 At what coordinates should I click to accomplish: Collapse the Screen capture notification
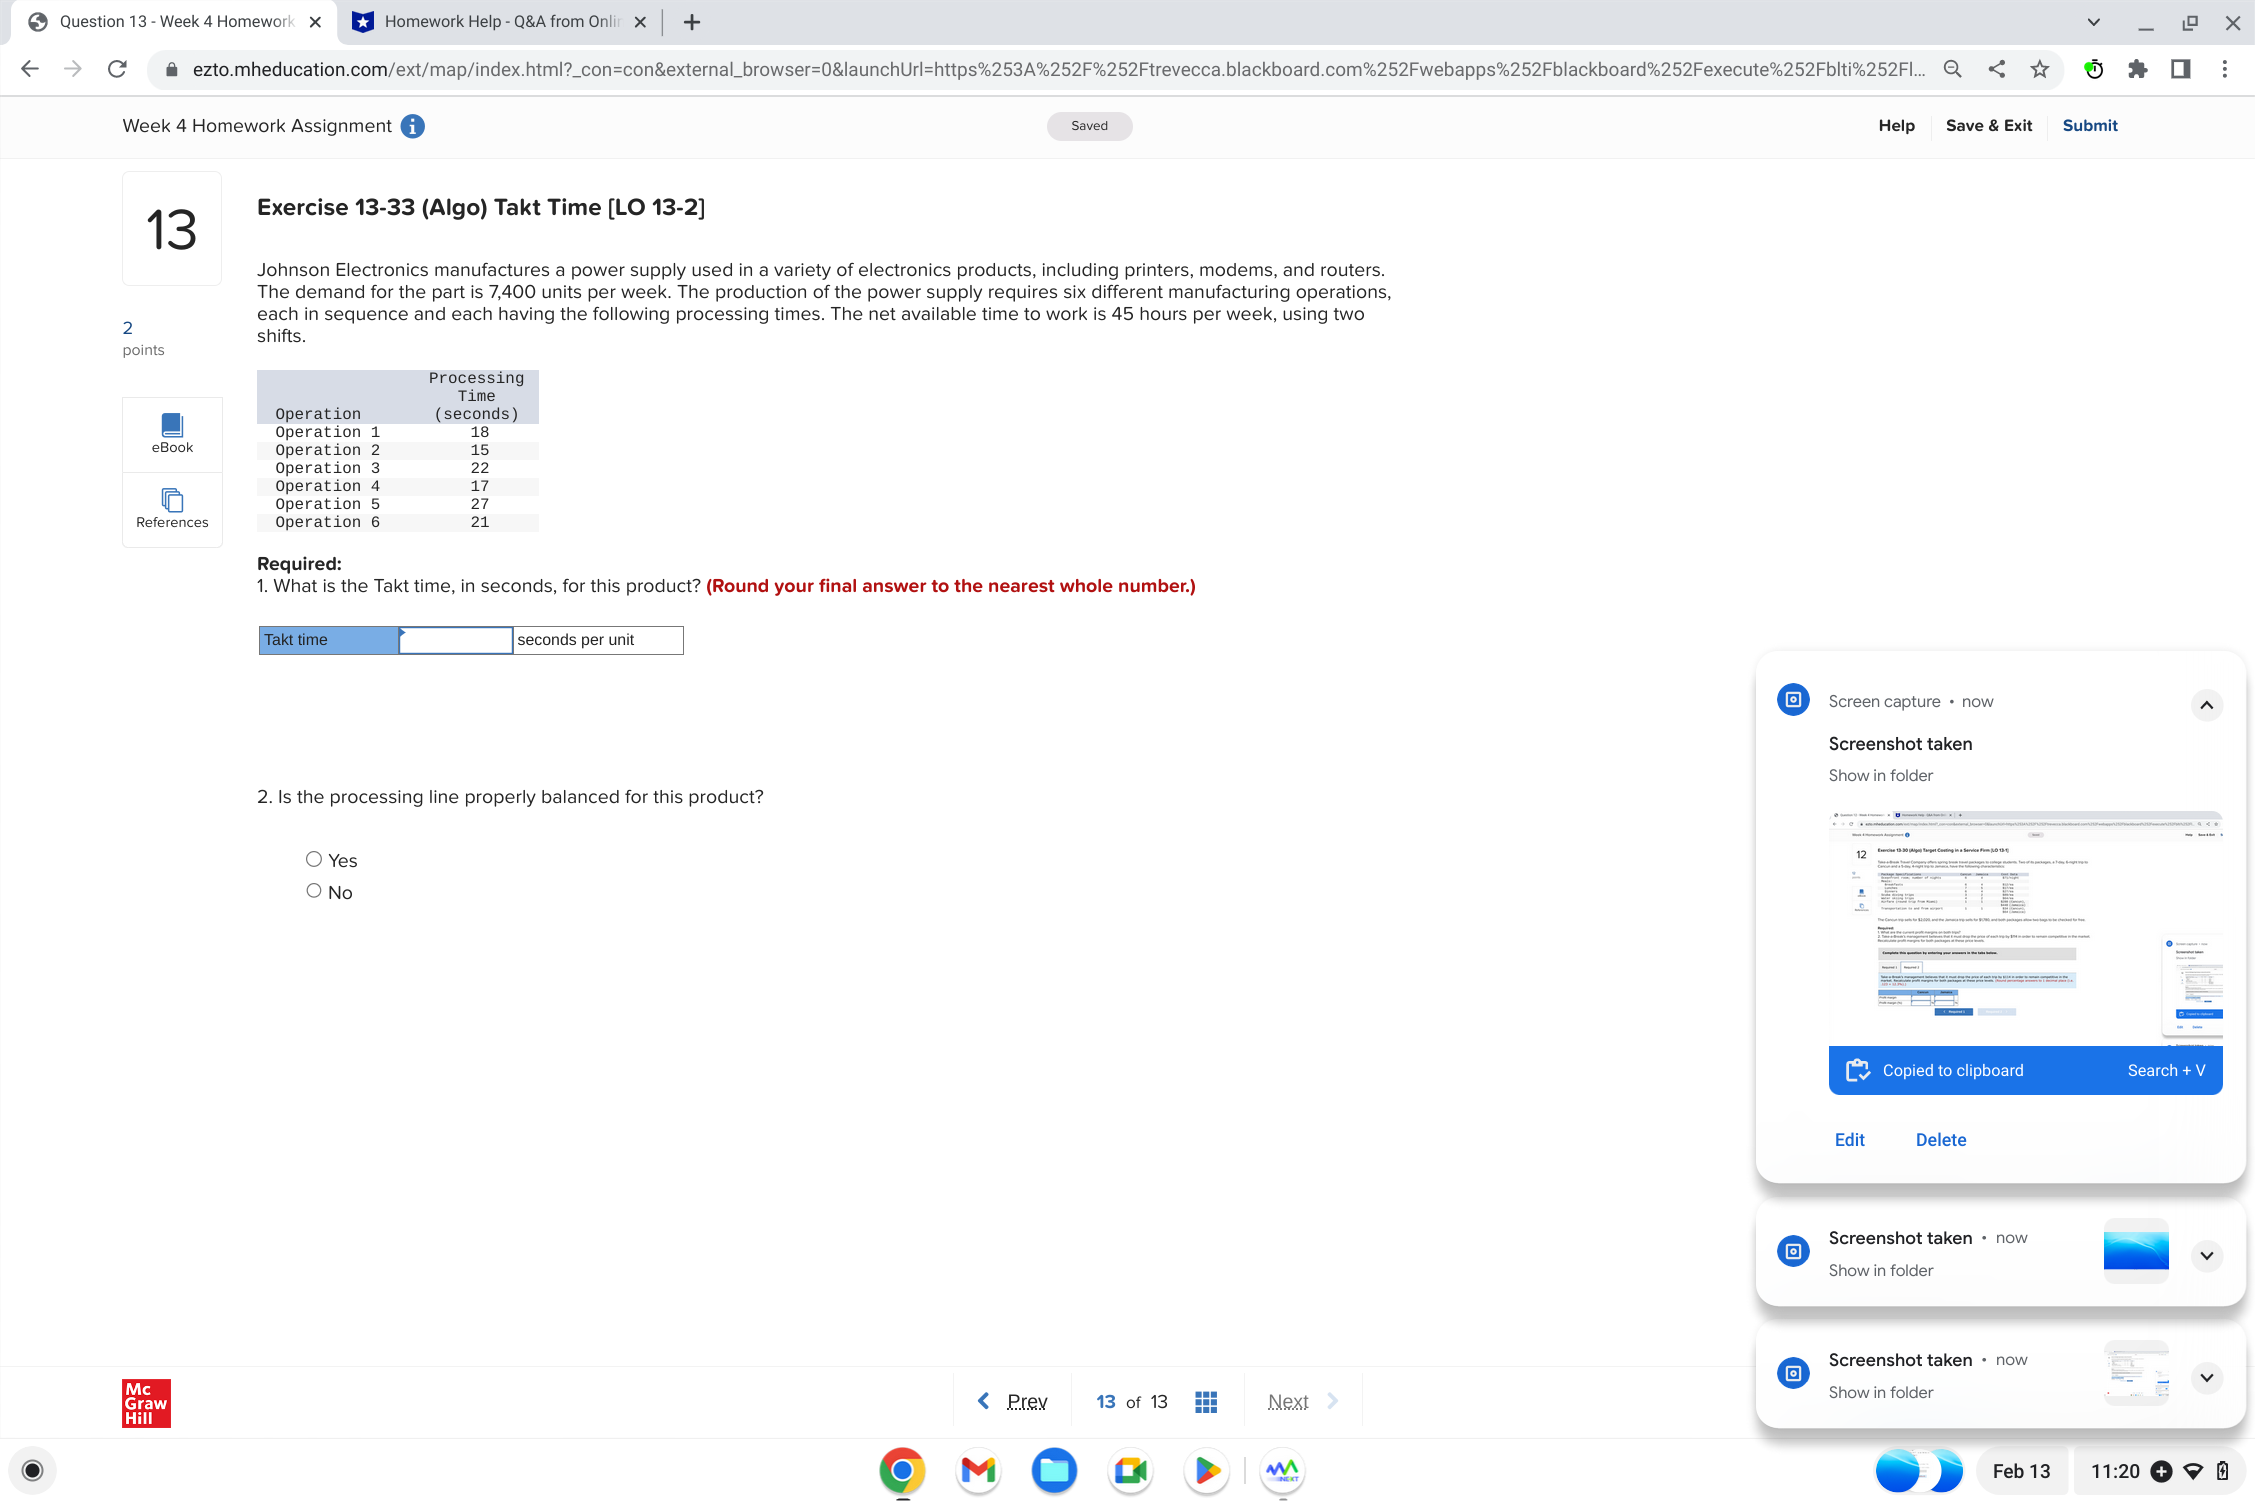pos(2206,705)
